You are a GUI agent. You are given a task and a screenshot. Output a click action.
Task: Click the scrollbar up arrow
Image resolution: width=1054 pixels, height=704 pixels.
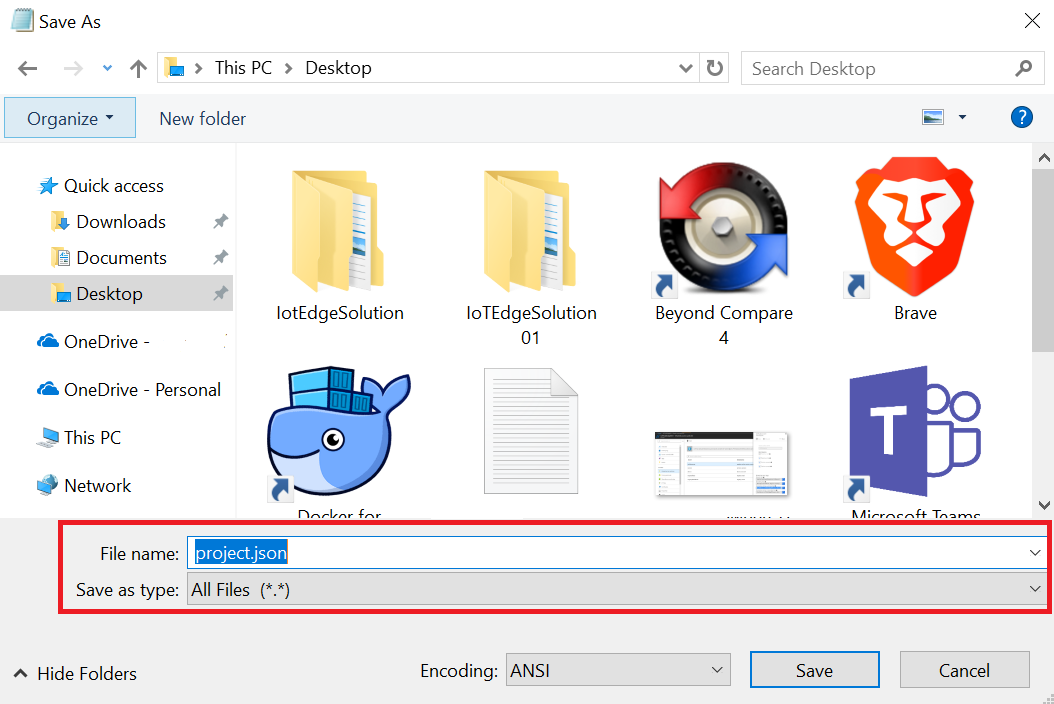coord(1044,159)
